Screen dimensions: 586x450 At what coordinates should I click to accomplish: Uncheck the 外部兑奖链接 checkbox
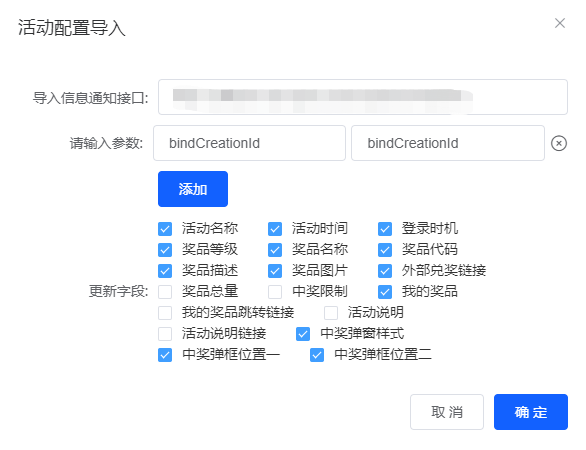[385, 271]
